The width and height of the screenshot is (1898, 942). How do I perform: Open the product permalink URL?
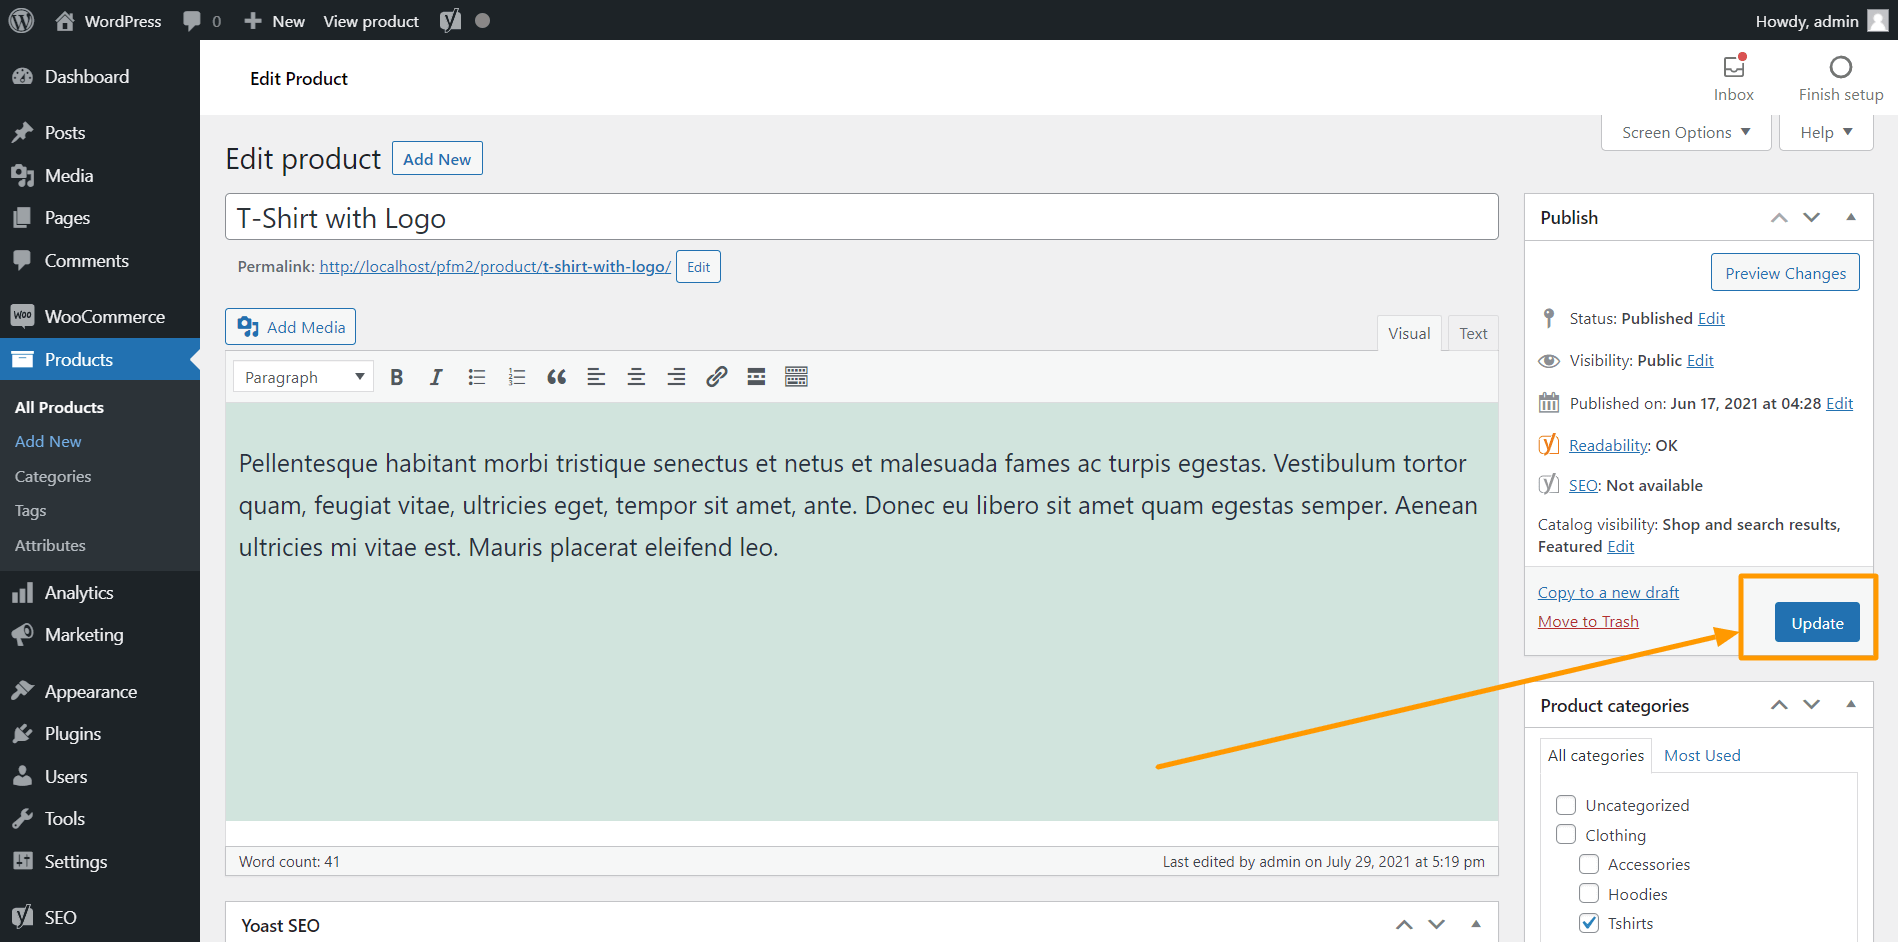495,267
